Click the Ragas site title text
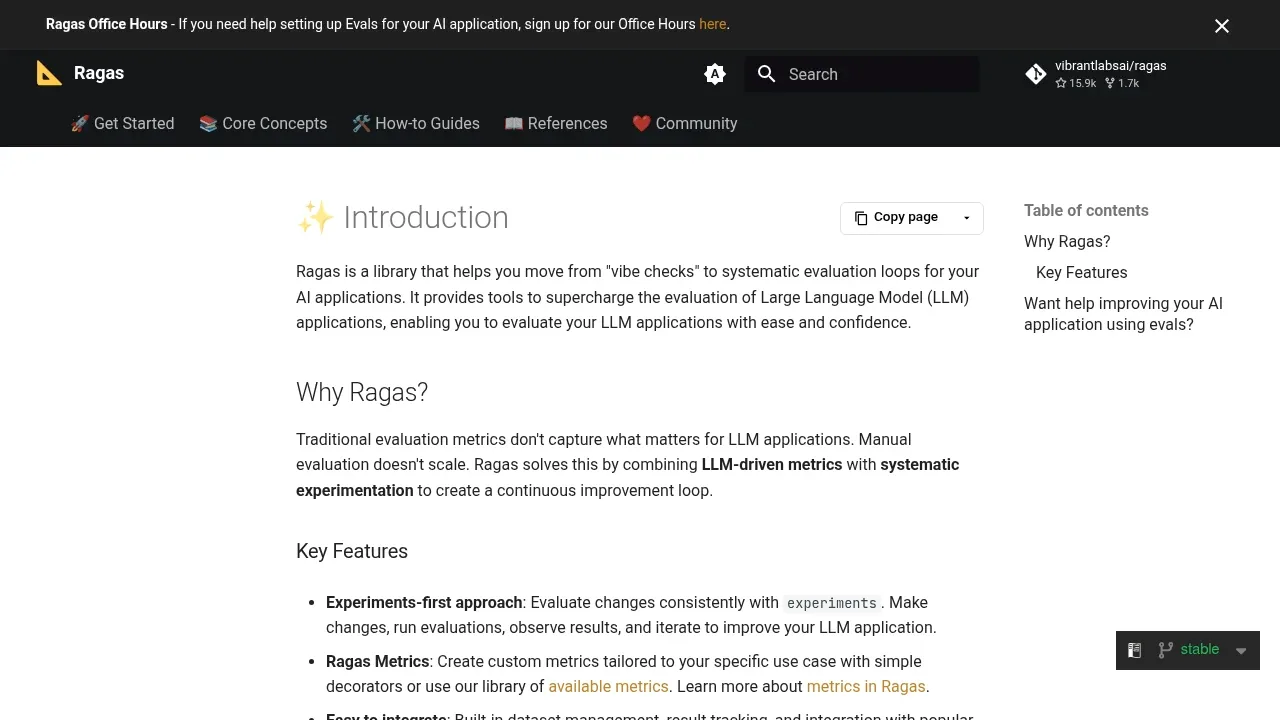Screen dimensions: 1280x720 99,73
